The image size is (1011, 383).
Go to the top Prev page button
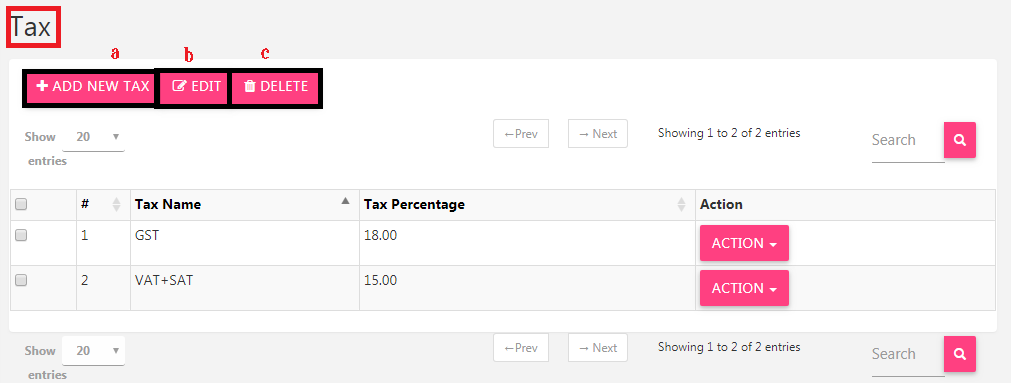[521, 133]
